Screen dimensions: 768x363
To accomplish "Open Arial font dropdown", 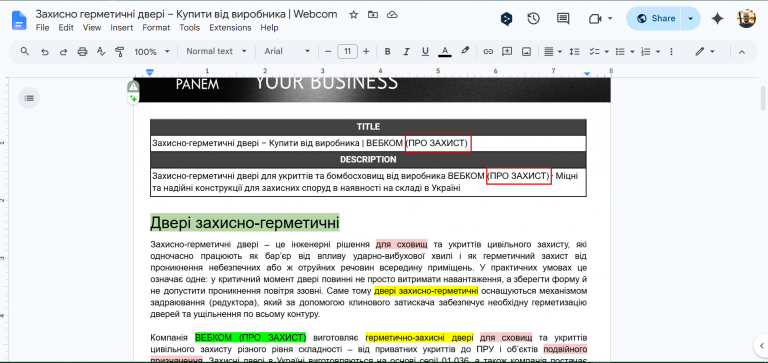I will point(288,51).
